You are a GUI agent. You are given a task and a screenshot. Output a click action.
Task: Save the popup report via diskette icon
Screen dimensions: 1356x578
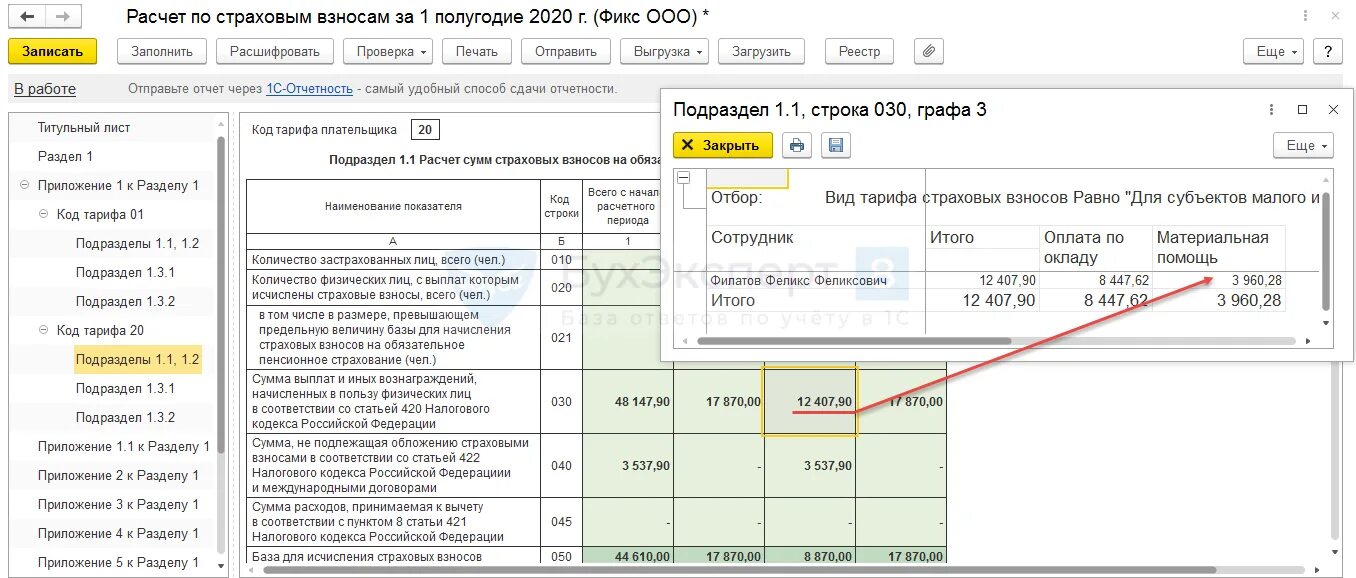(837, 146)
